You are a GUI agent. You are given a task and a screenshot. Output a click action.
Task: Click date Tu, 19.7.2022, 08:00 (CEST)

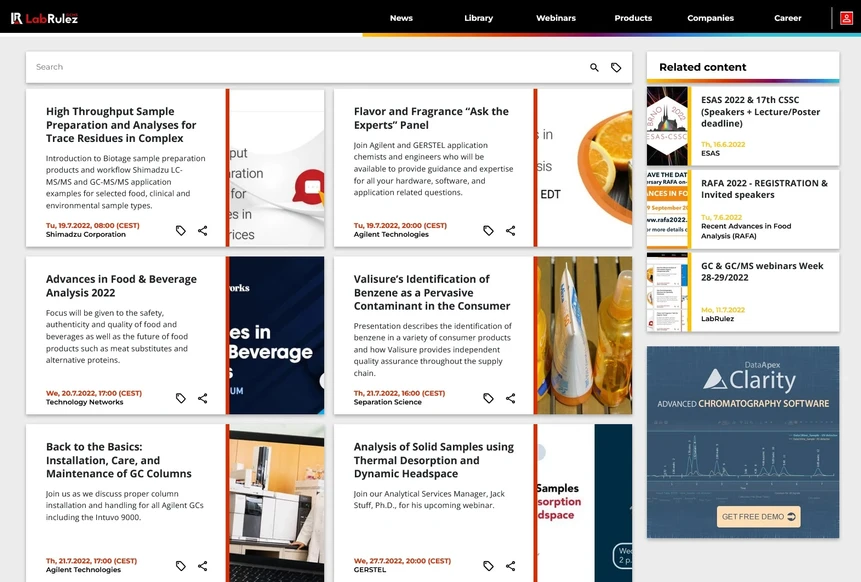pyautogui.click(x=93, y=226)
